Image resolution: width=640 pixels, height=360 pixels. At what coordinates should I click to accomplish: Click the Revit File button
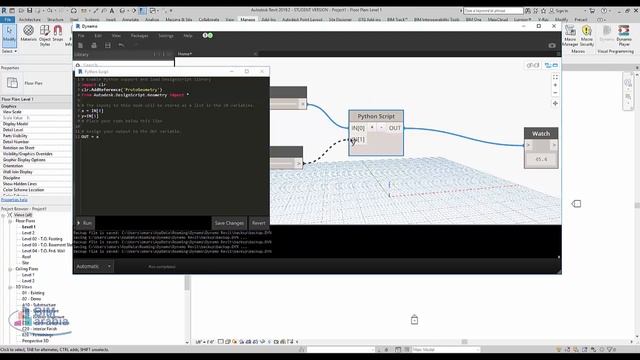(x=8, y=20)
